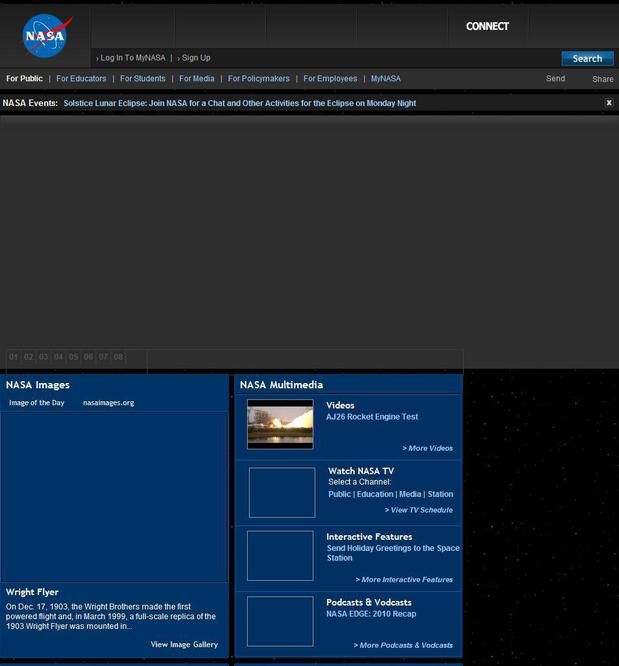Go to slide 03 in the feature carousel
This screenshot has height=666, width=619.
tap(43, 357)
